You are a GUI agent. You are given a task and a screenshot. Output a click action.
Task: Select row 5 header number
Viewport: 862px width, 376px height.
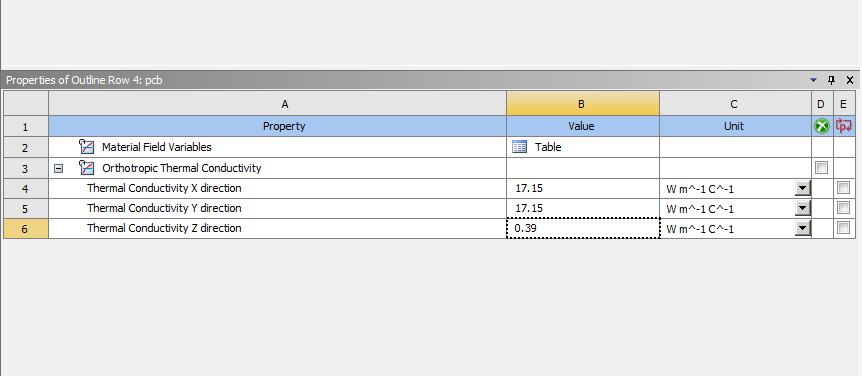point(26,208)
